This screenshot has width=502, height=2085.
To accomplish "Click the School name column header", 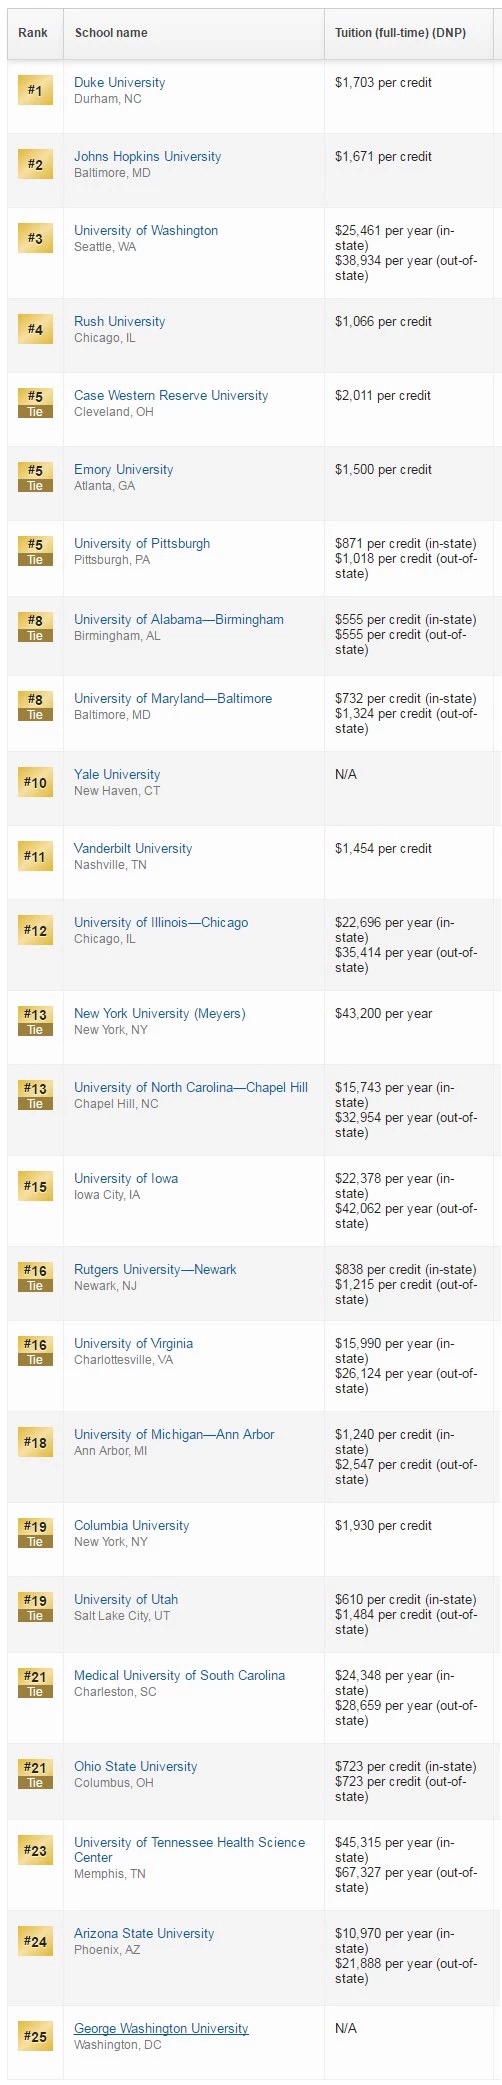I will point(111,33).
